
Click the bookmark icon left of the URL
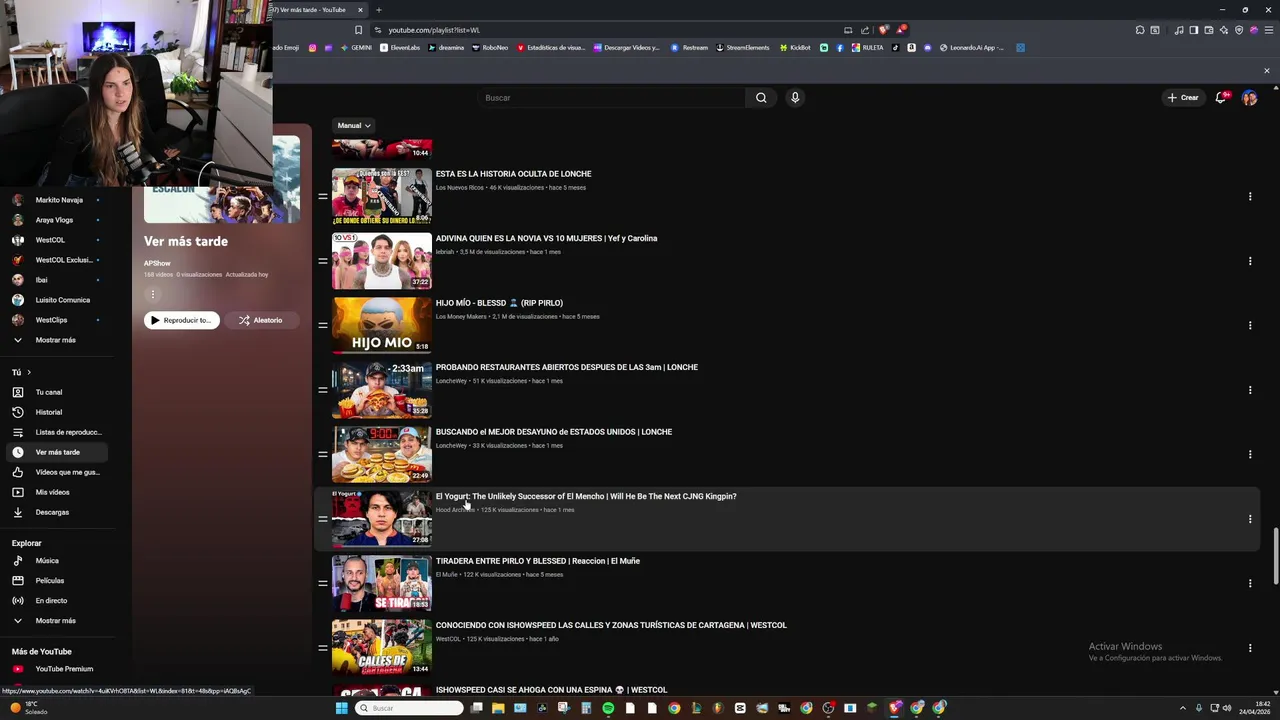[x=359, y=30]
